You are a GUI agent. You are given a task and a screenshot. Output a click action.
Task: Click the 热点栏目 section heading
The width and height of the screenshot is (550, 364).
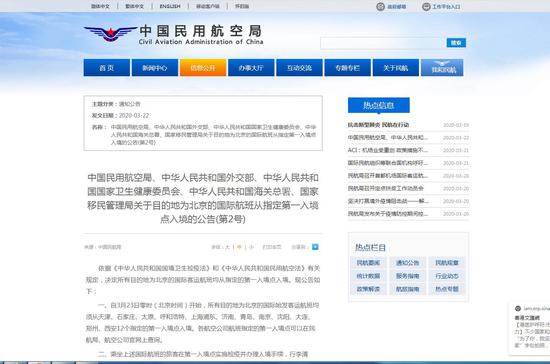pyautogui.click(x=370, y=248)
